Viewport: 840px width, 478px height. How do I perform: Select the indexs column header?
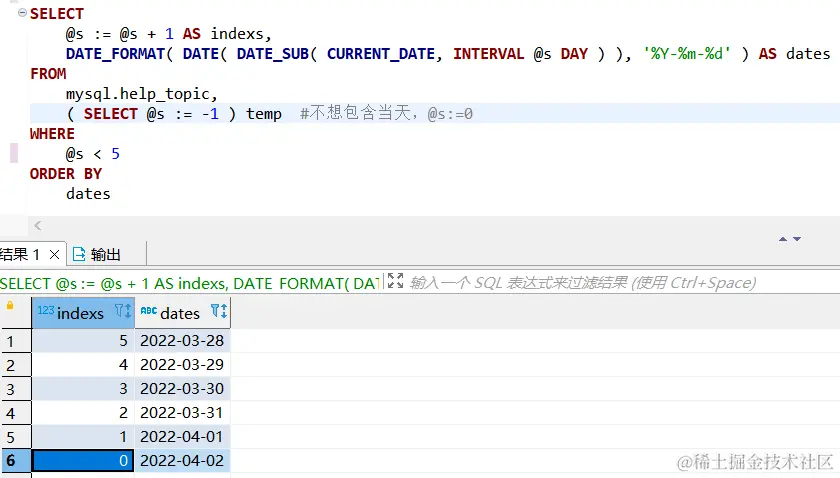tap(83, 312)
